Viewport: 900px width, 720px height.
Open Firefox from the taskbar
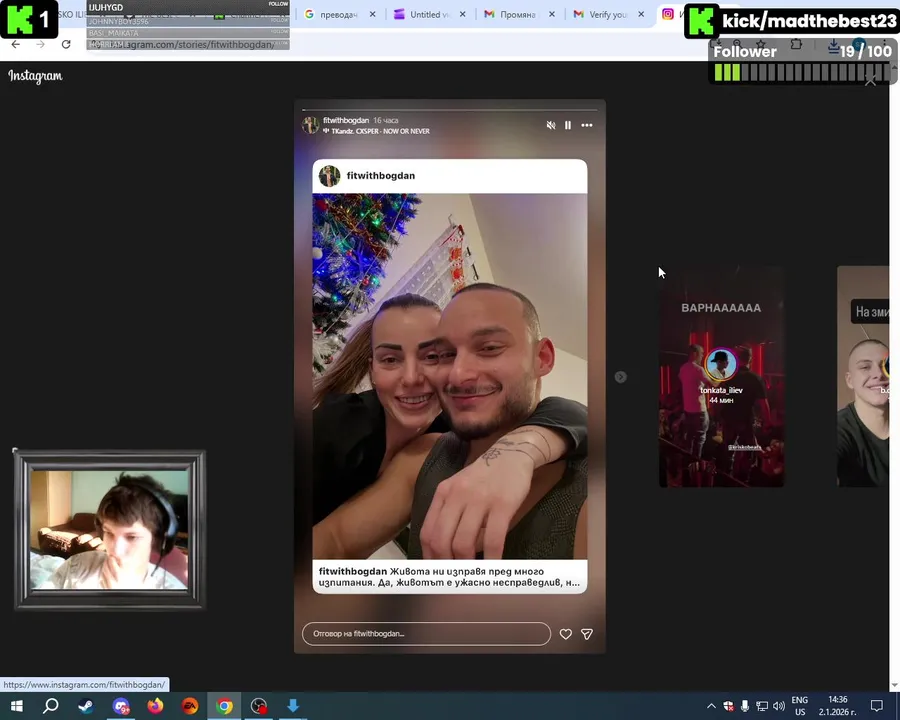click(155, 706)
